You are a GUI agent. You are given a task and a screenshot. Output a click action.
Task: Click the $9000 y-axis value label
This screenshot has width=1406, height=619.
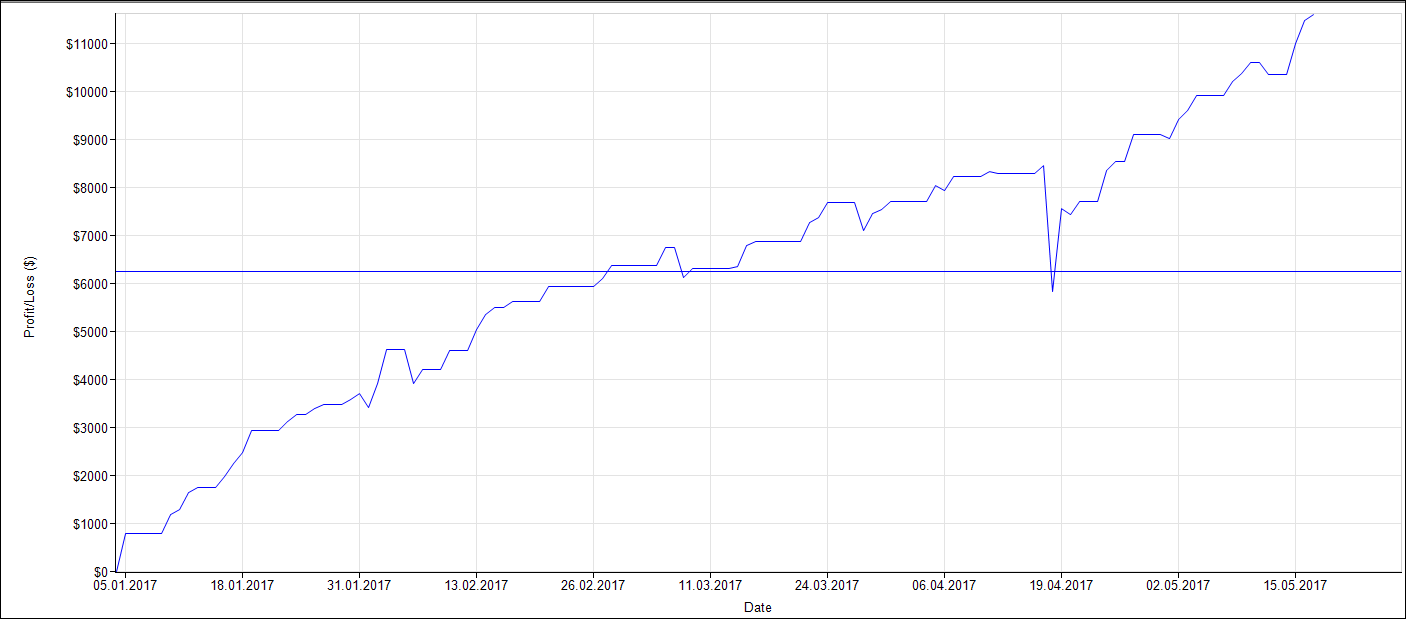(x=90, y=140)
